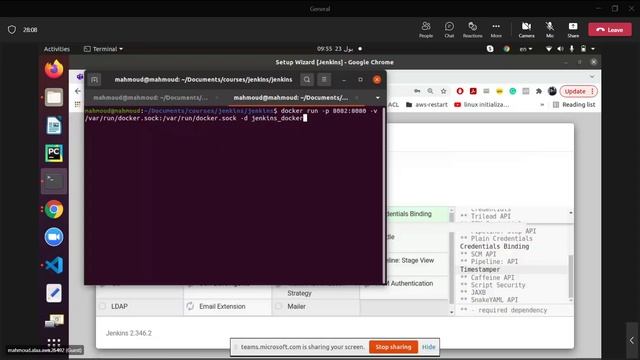Open the Teams Chat panel
640x360 pixels.
pyautogui.click(x=449, y=30)
